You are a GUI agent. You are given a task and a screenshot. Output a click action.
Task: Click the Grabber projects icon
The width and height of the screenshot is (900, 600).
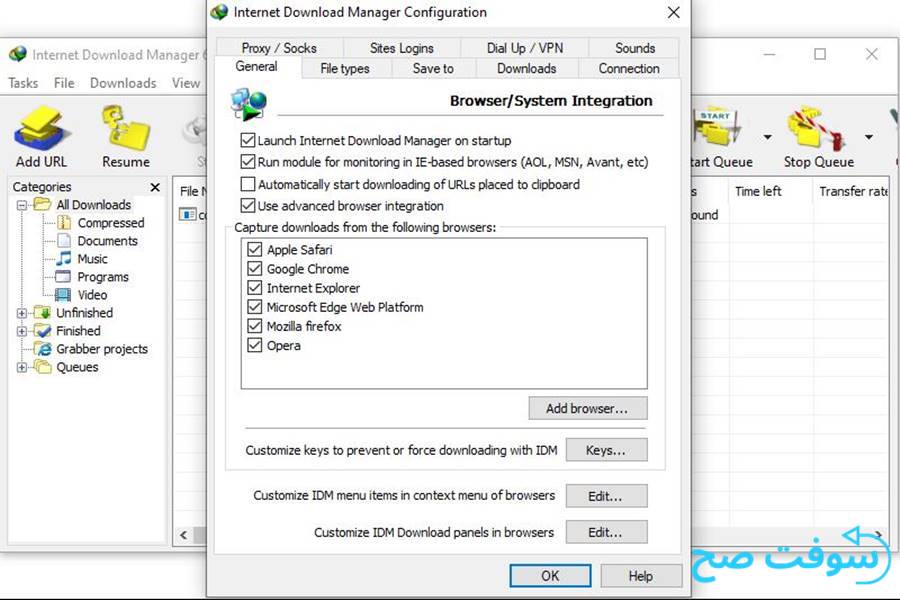coord(43,349)
